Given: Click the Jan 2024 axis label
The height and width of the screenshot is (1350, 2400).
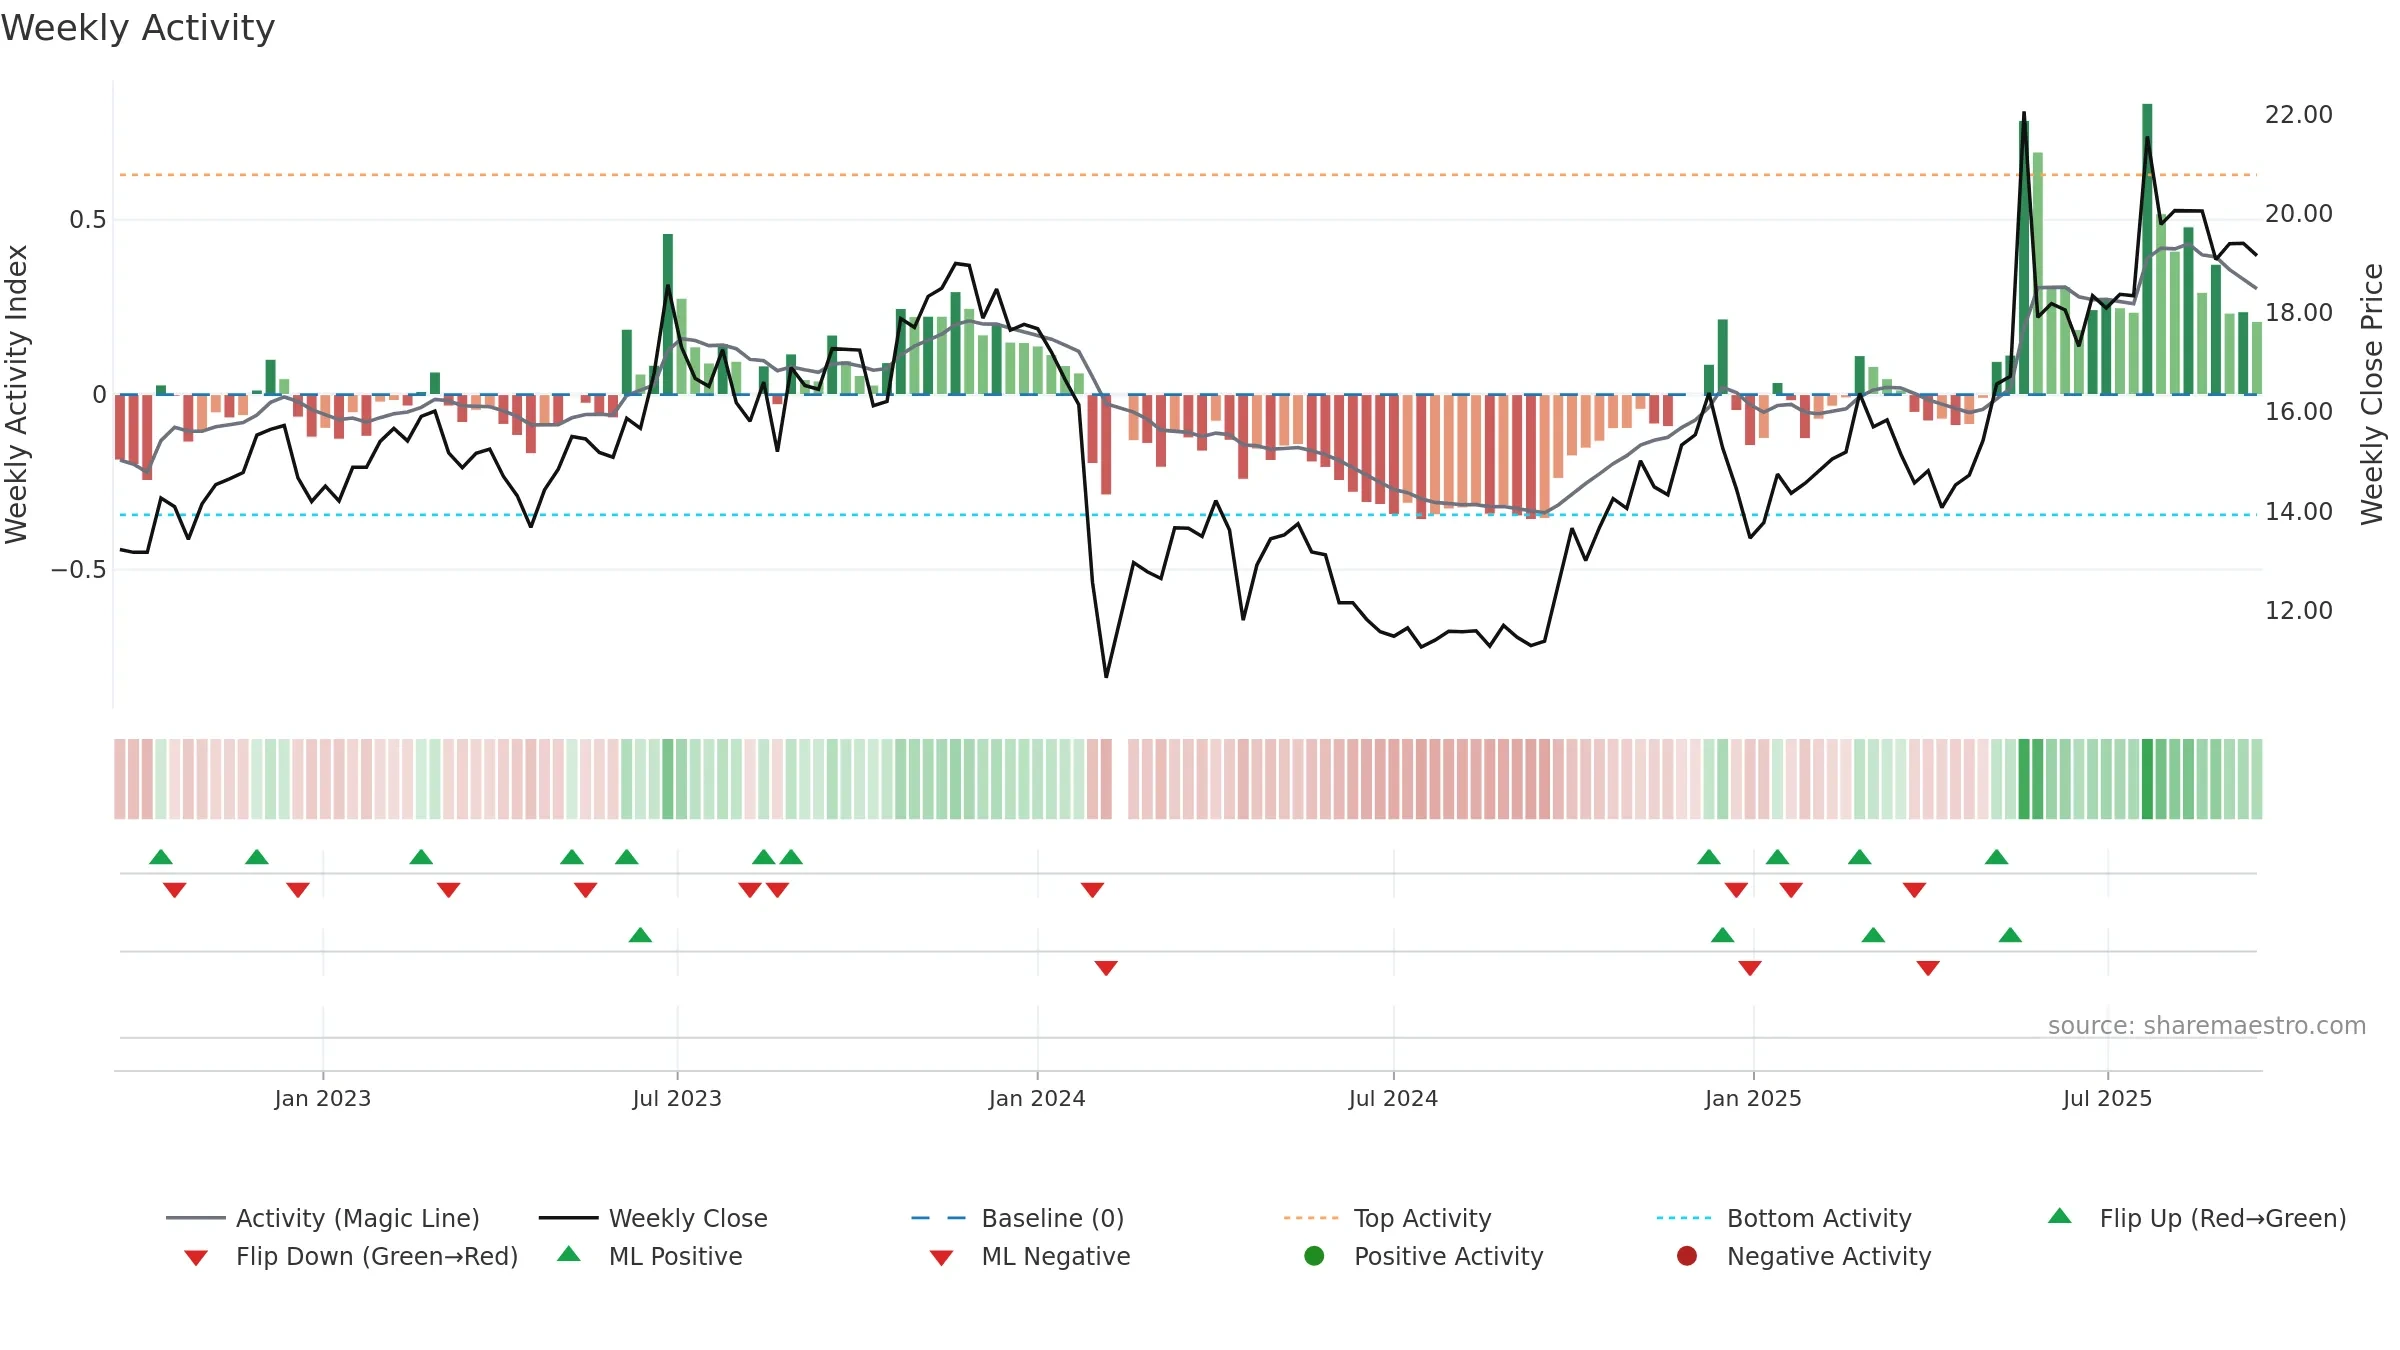Looking at the screenshot, I should 1037,1098.
